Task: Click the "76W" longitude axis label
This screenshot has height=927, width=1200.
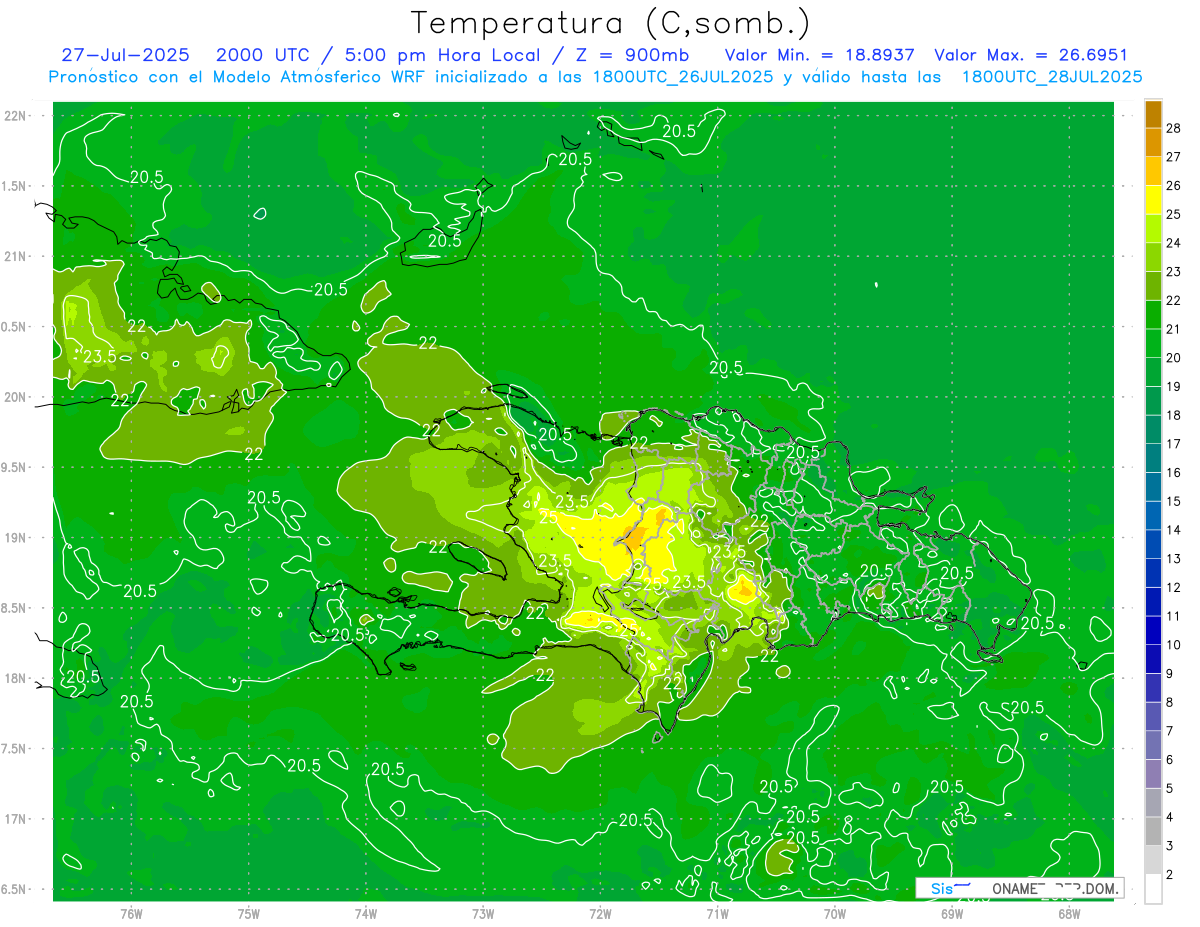Action: (x=131, y=913)
